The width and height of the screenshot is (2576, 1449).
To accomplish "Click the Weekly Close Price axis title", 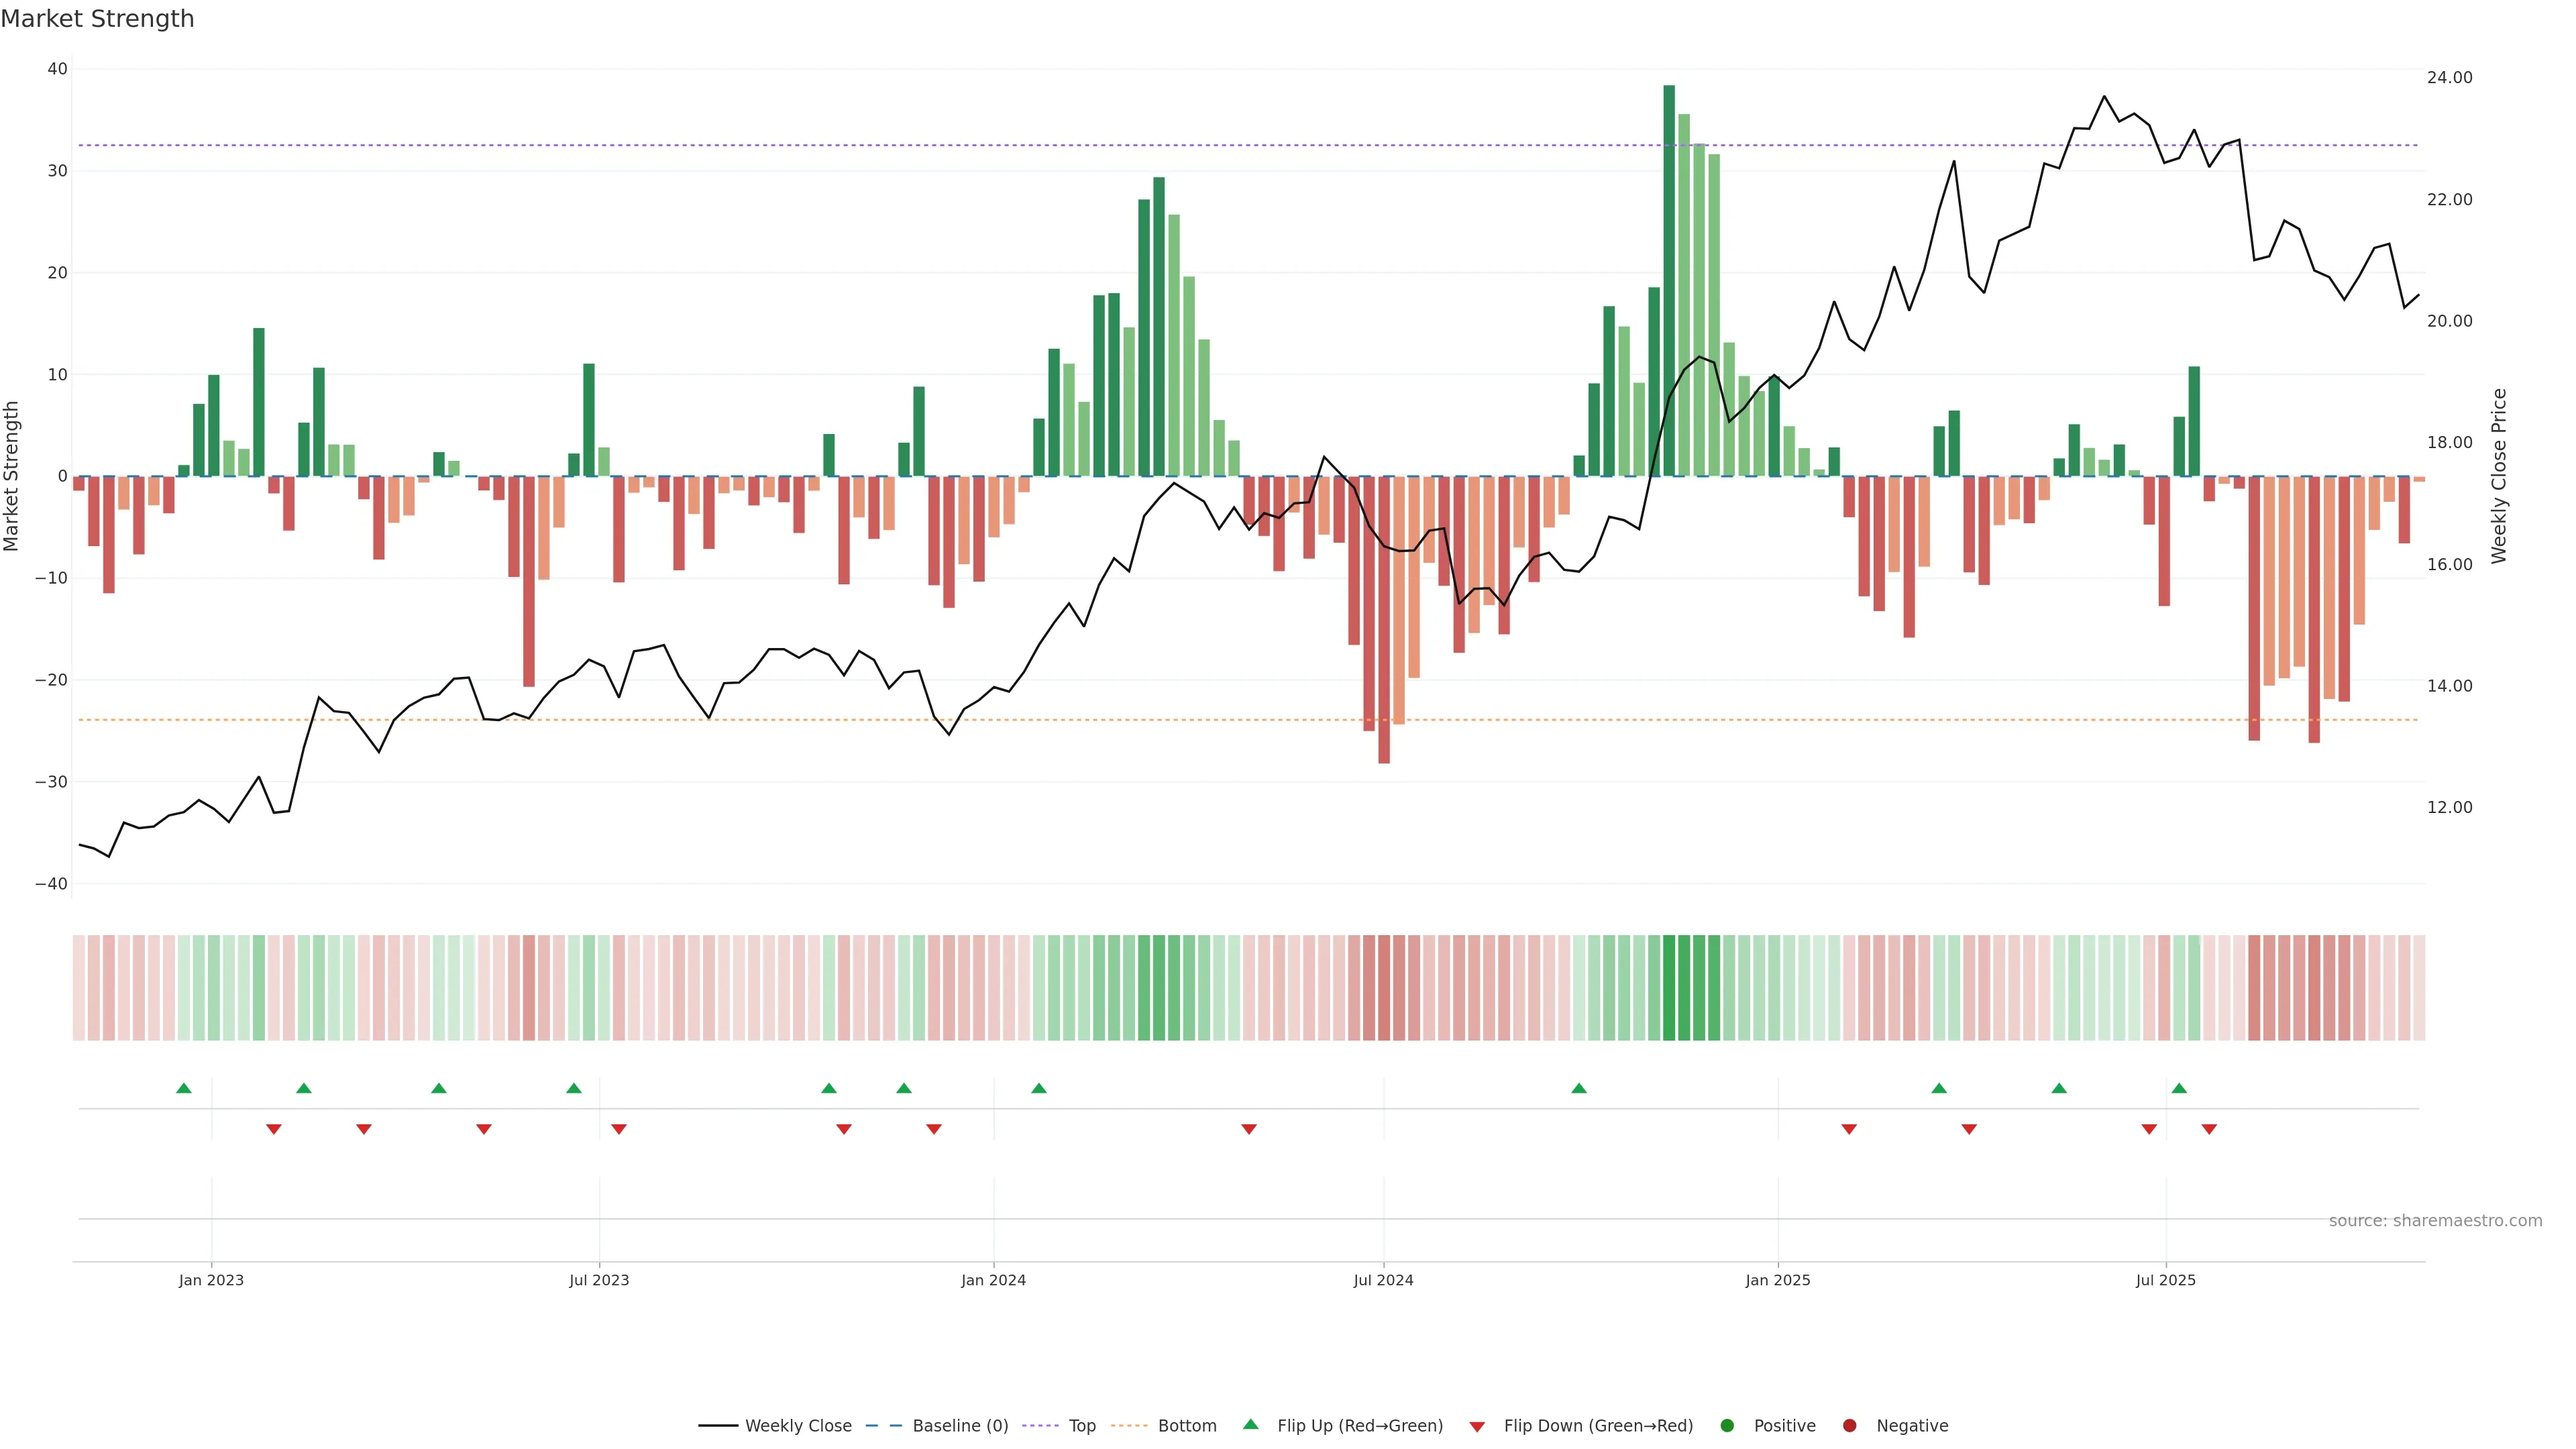I will pyautogui.click(x=2499, y=476).
